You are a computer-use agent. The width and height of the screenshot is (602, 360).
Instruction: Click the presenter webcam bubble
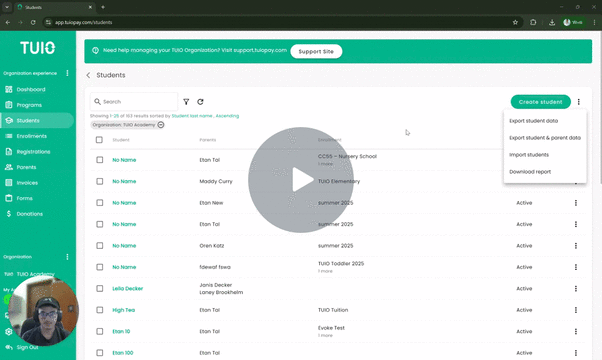click(x=43, y=310)
